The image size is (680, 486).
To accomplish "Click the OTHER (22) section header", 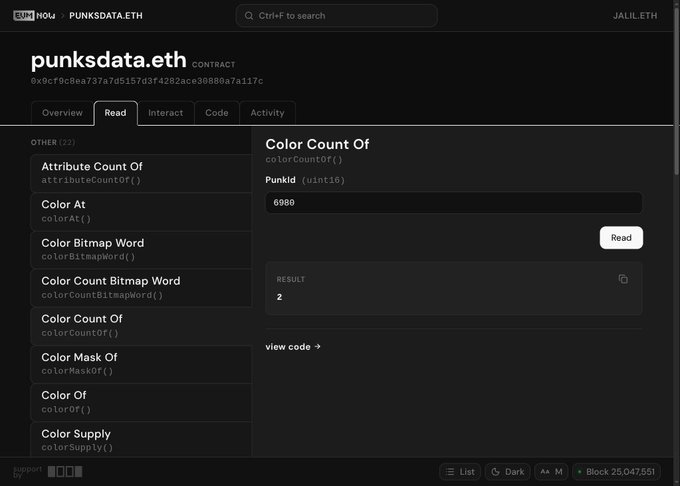I will (x=52, y=142).
